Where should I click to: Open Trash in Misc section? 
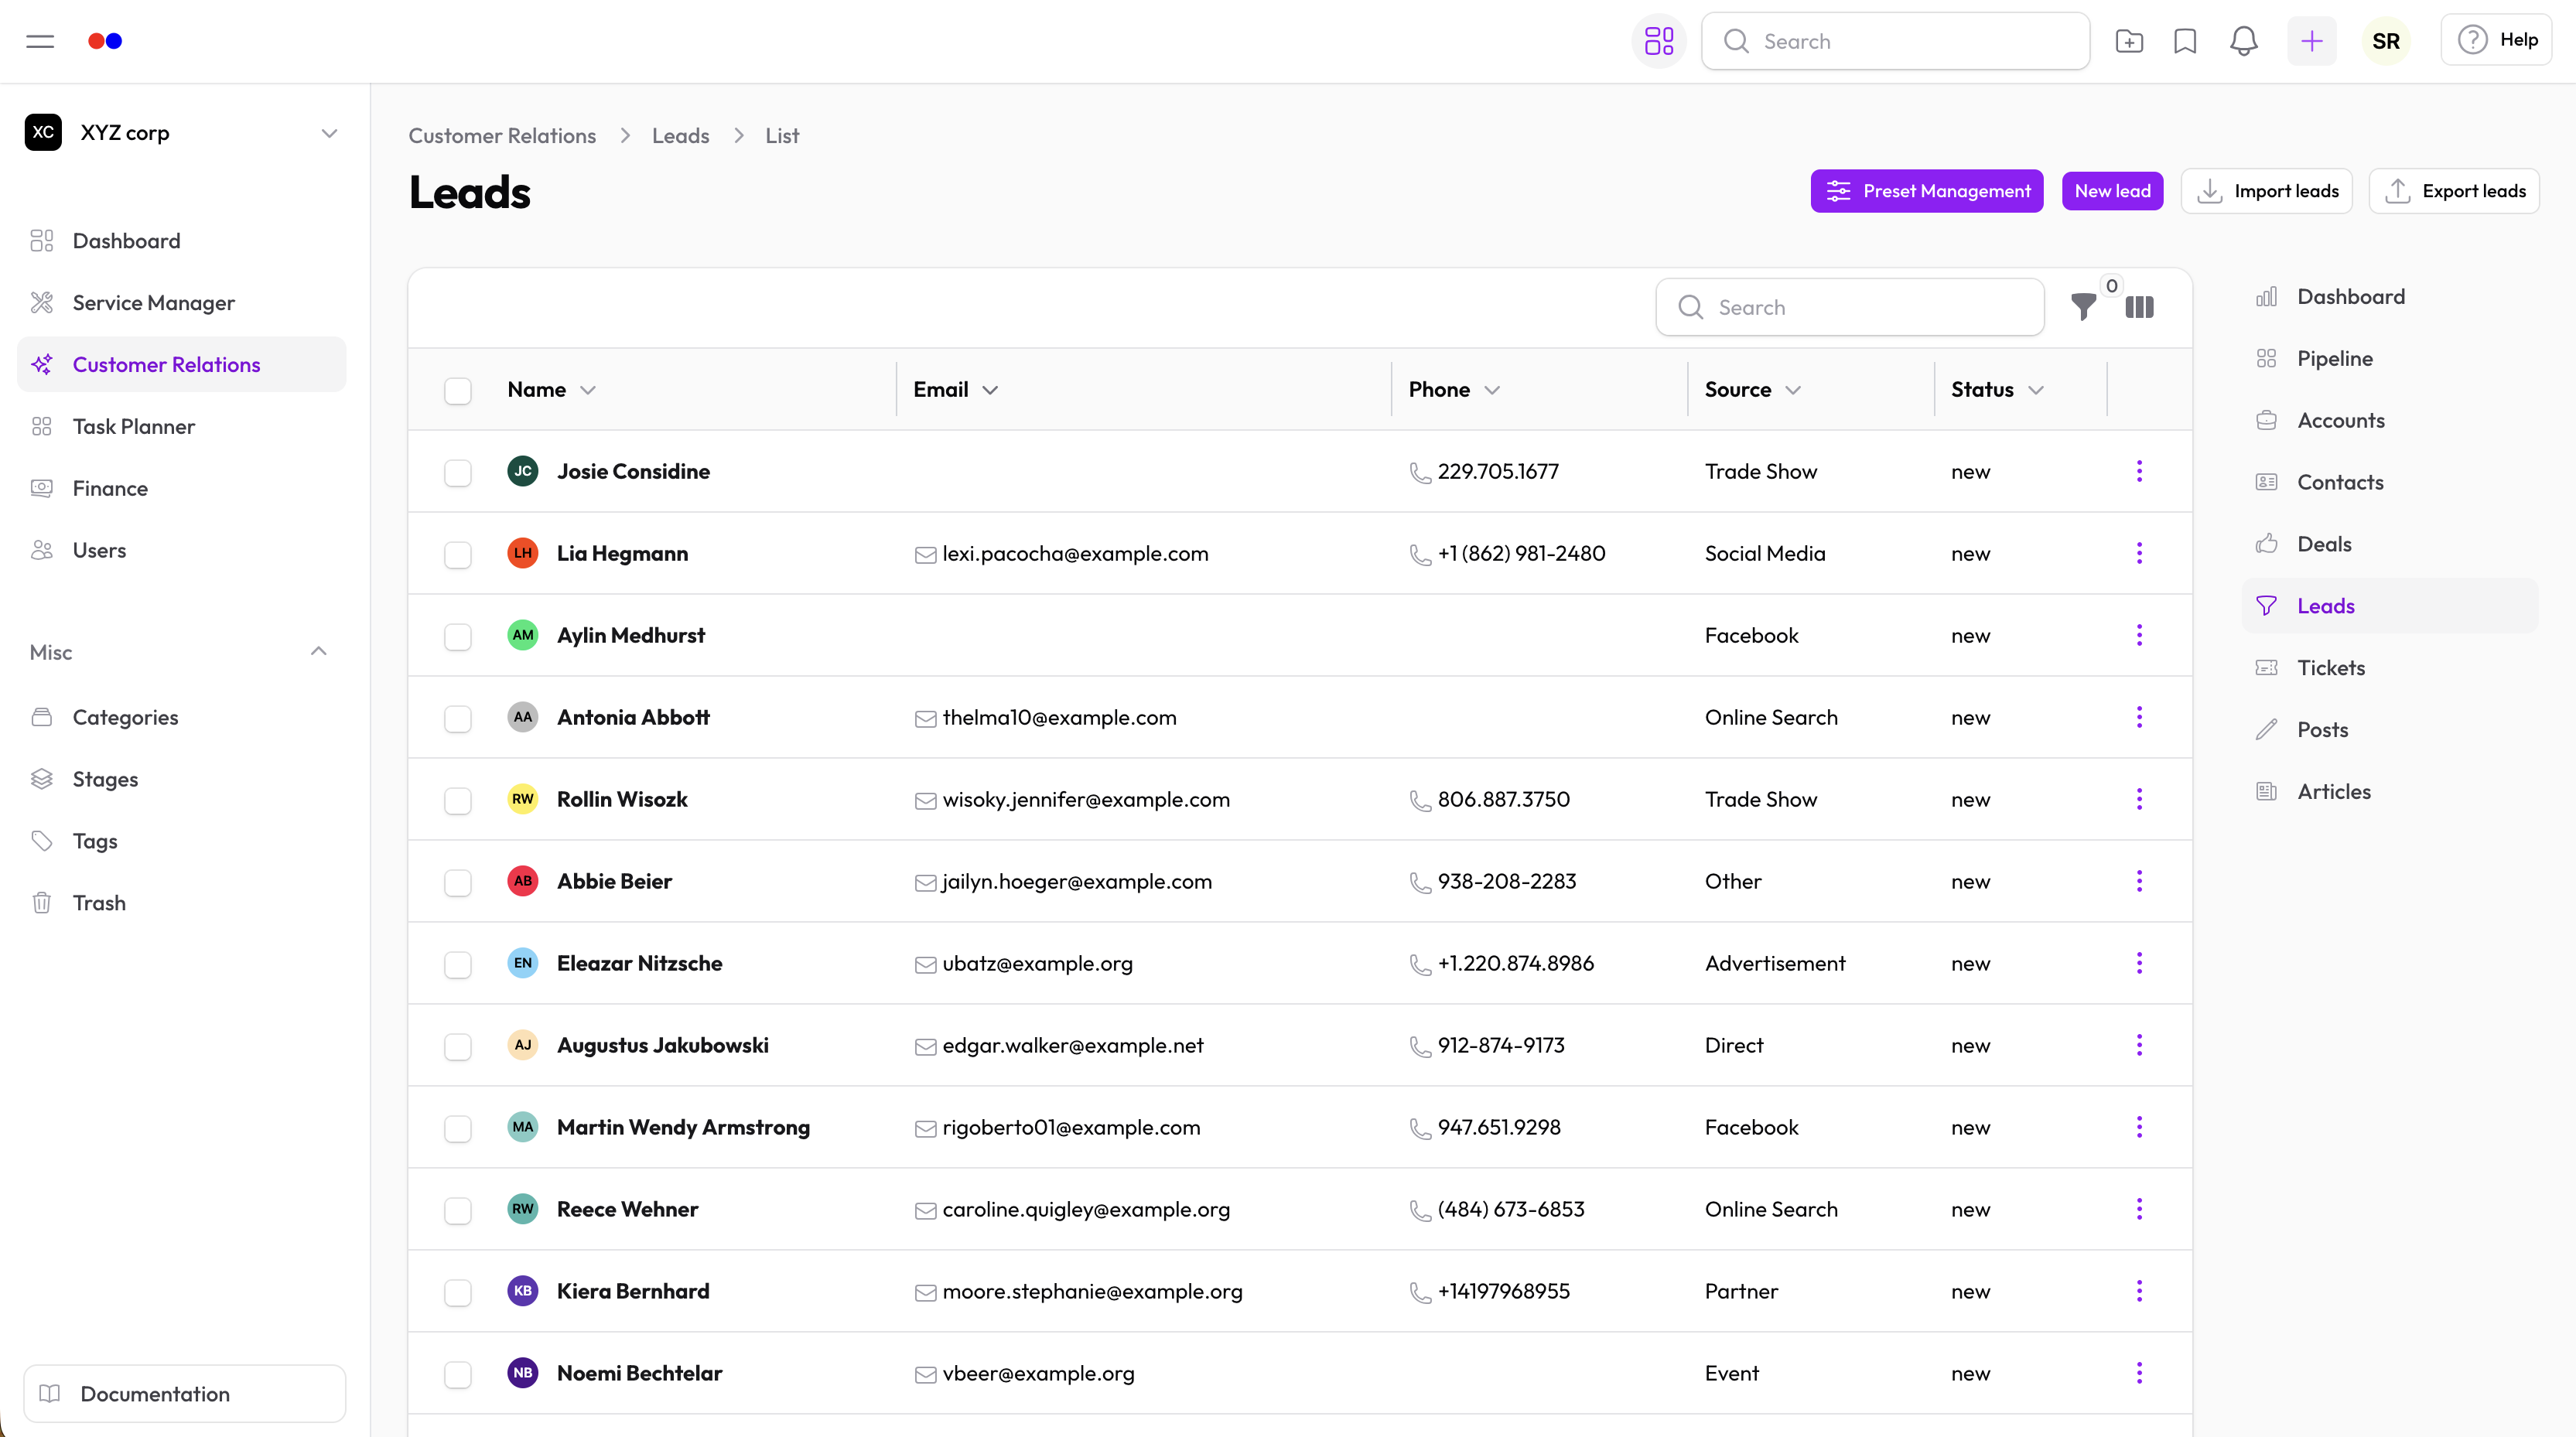pos(182,903)
